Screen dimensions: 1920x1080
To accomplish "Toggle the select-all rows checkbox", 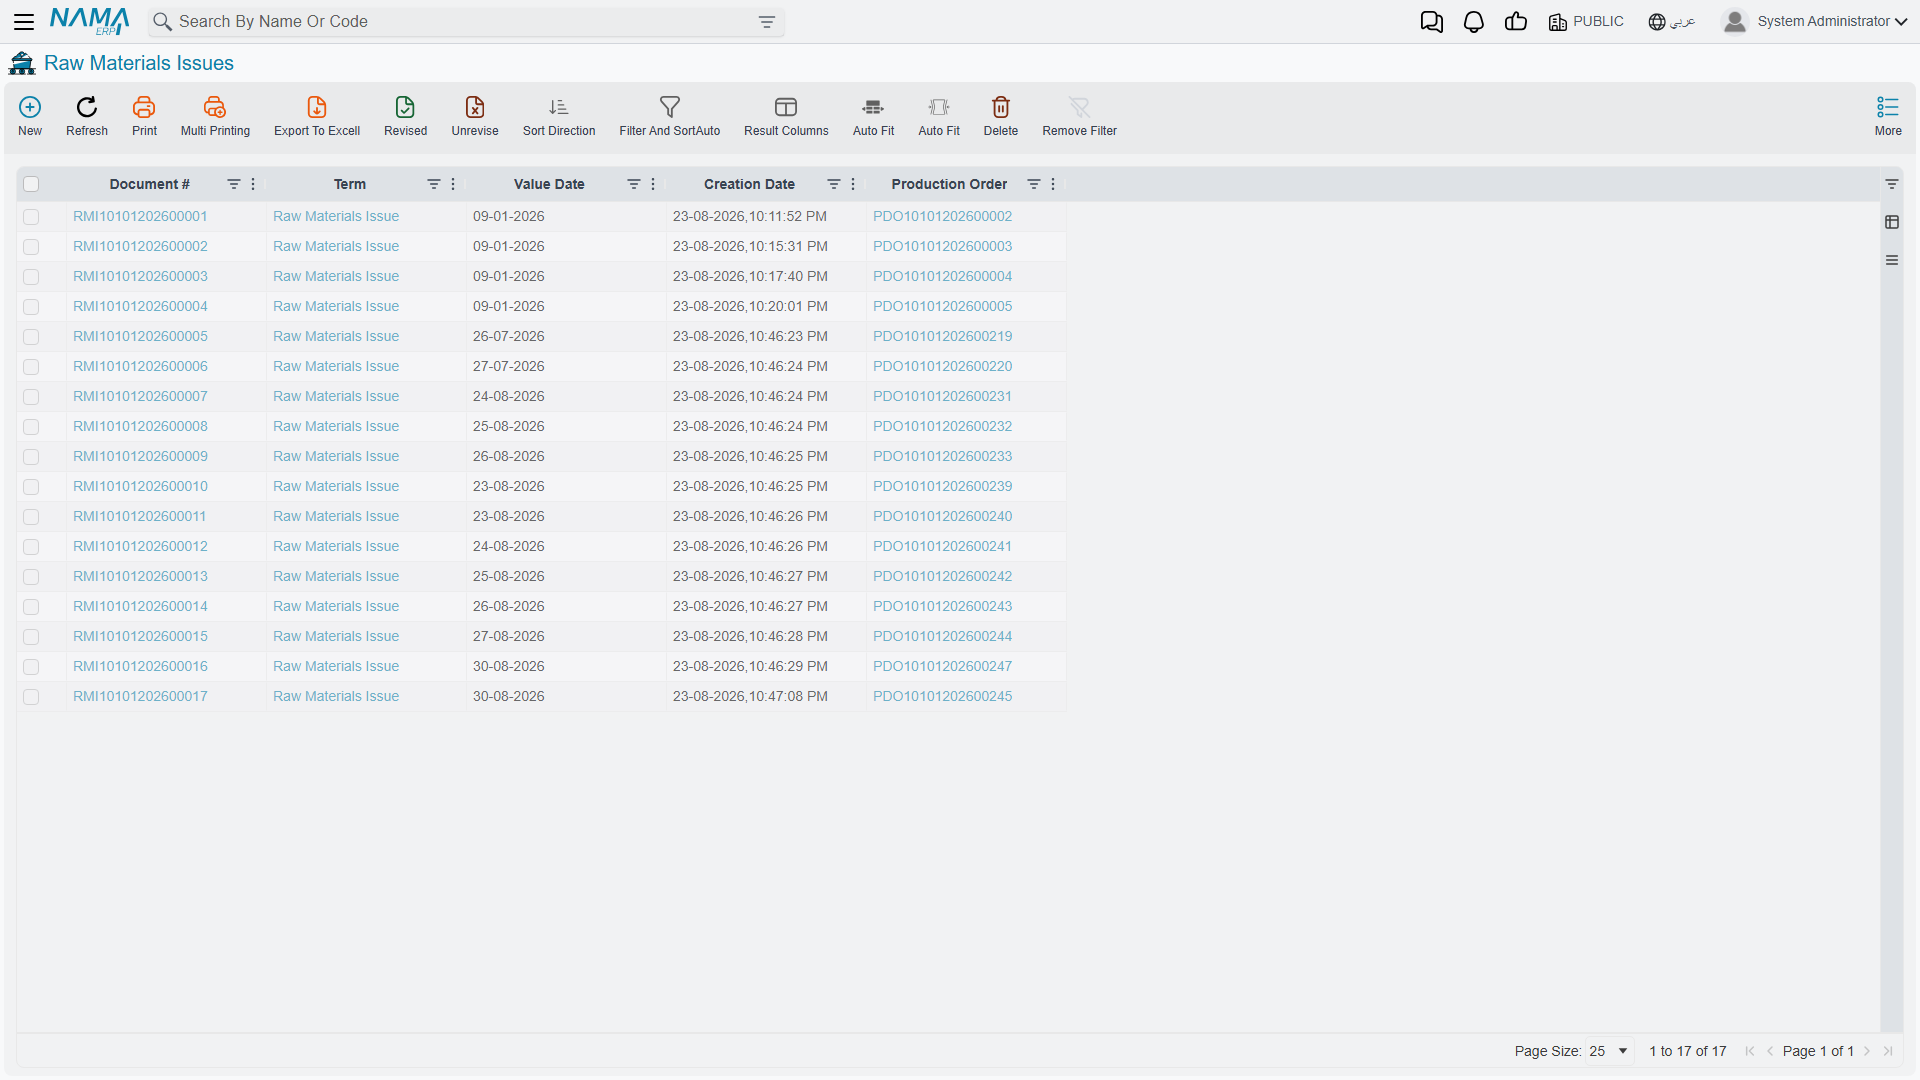I will click(x=31, y=184).
